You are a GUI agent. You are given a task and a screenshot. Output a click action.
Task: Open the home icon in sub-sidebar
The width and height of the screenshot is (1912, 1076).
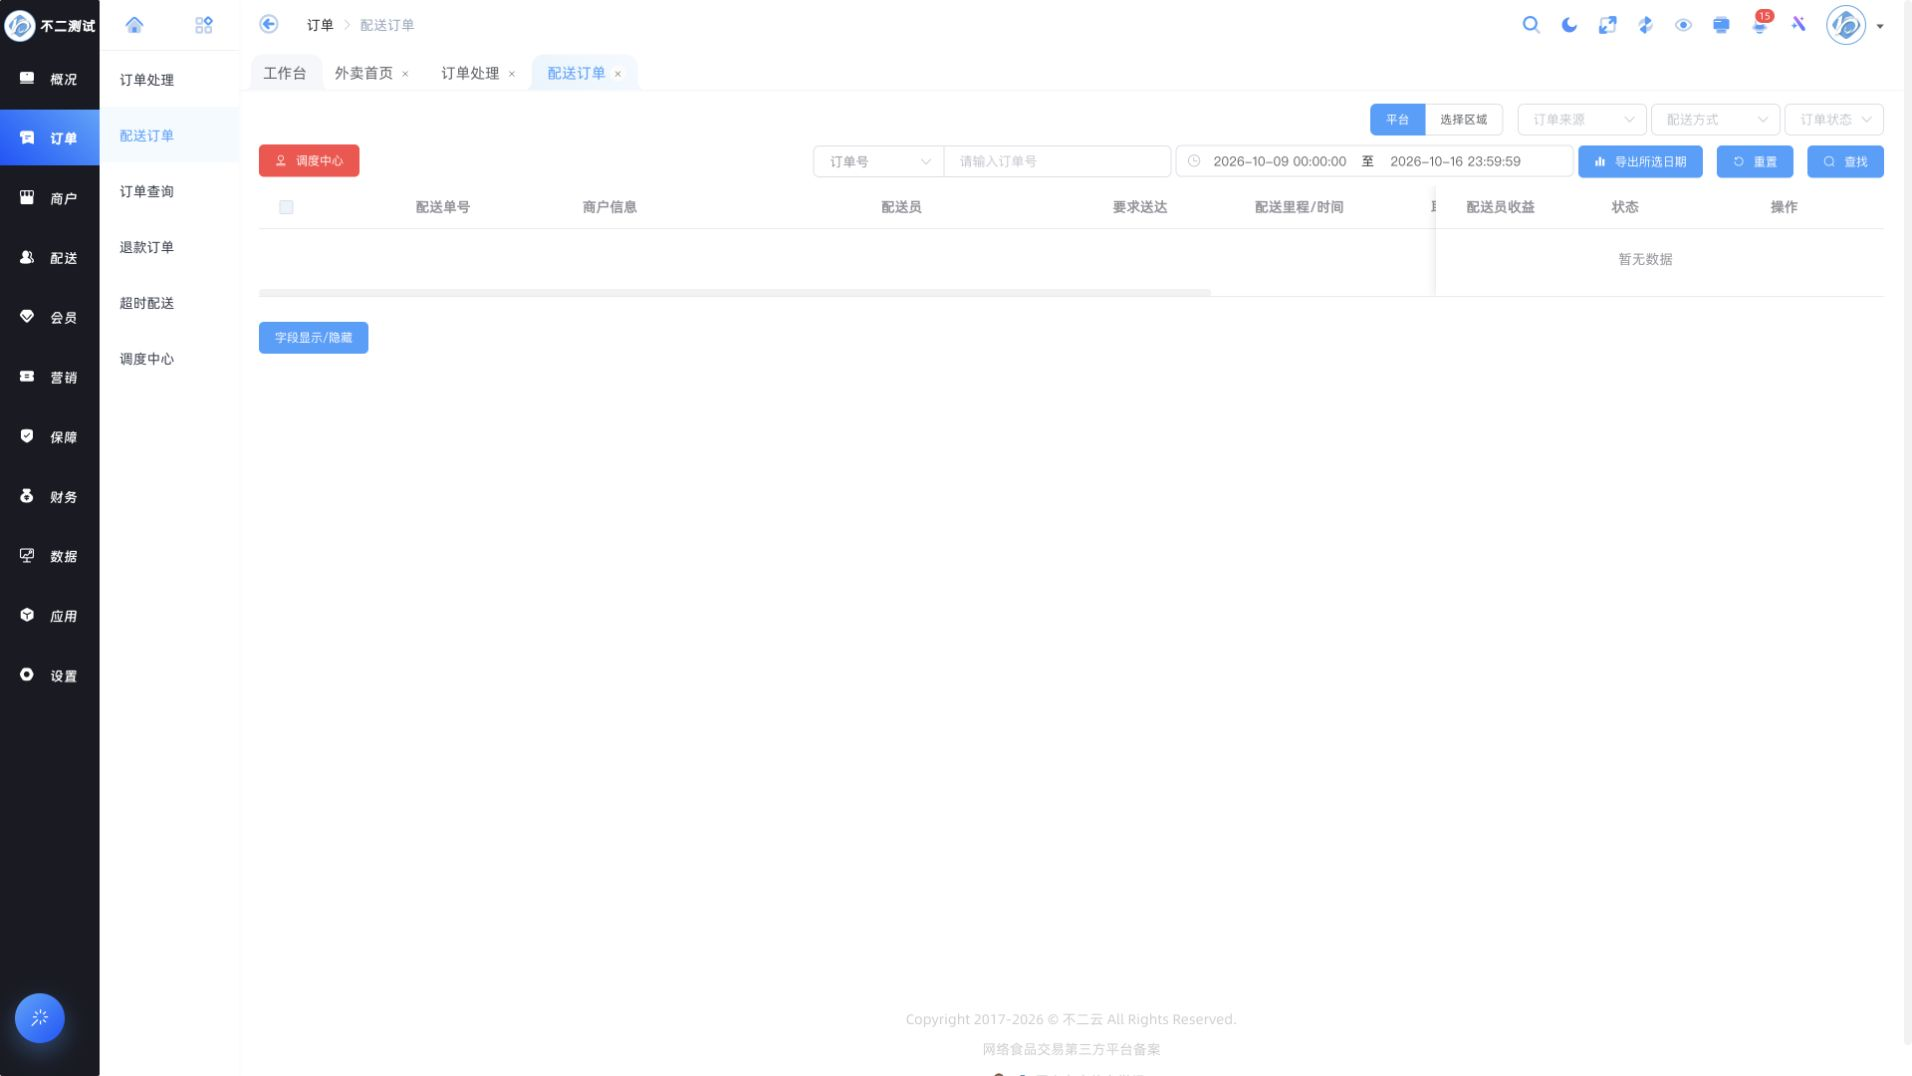tap(134, 25)
